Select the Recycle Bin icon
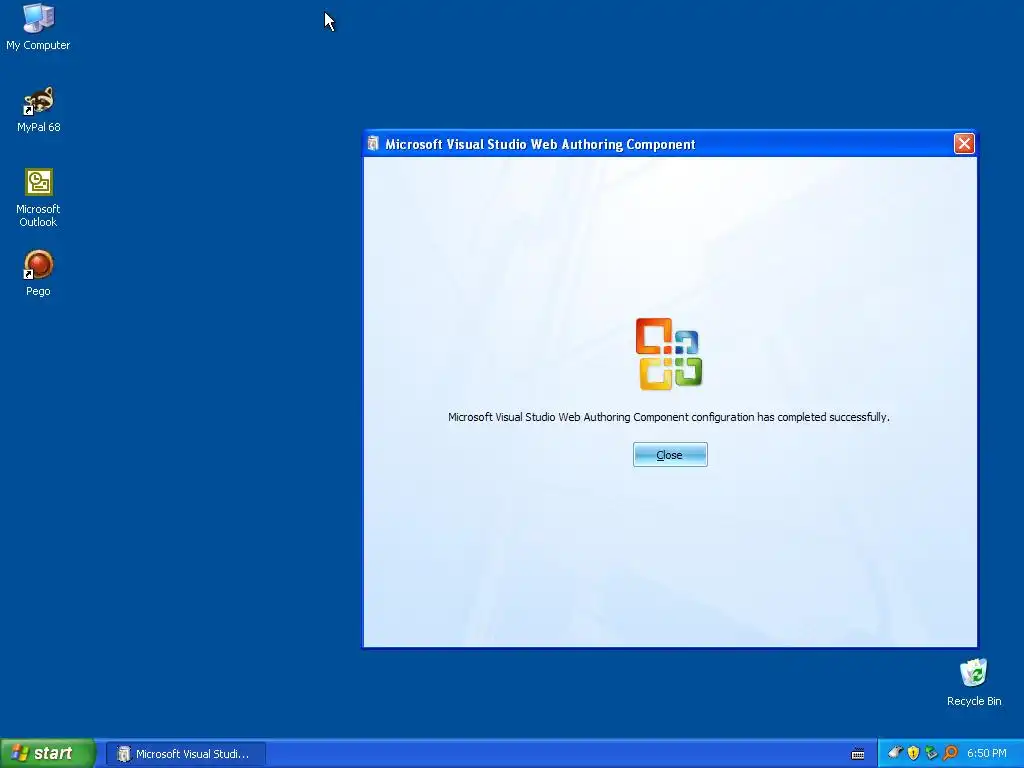1024x768 pixels. tap(974, 682)
